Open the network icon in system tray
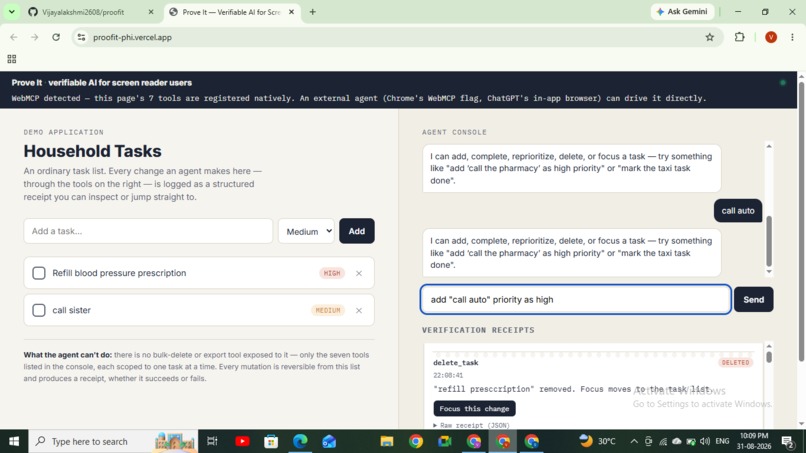The width and height of the screenshot is (806, 453). pos(663,441)
